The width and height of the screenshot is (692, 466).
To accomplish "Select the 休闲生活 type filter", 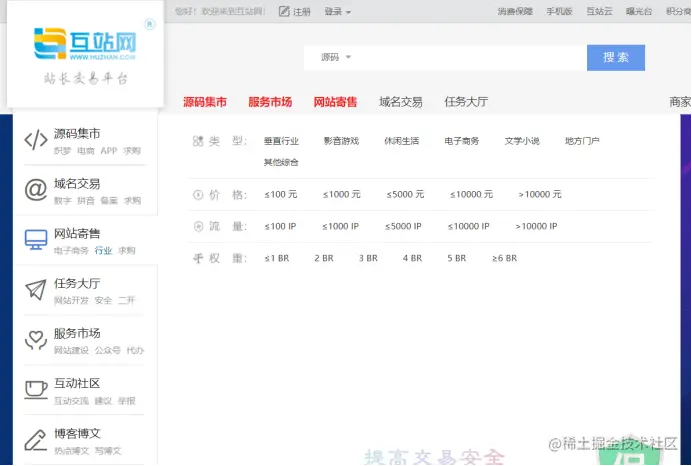I will [402, 141].
